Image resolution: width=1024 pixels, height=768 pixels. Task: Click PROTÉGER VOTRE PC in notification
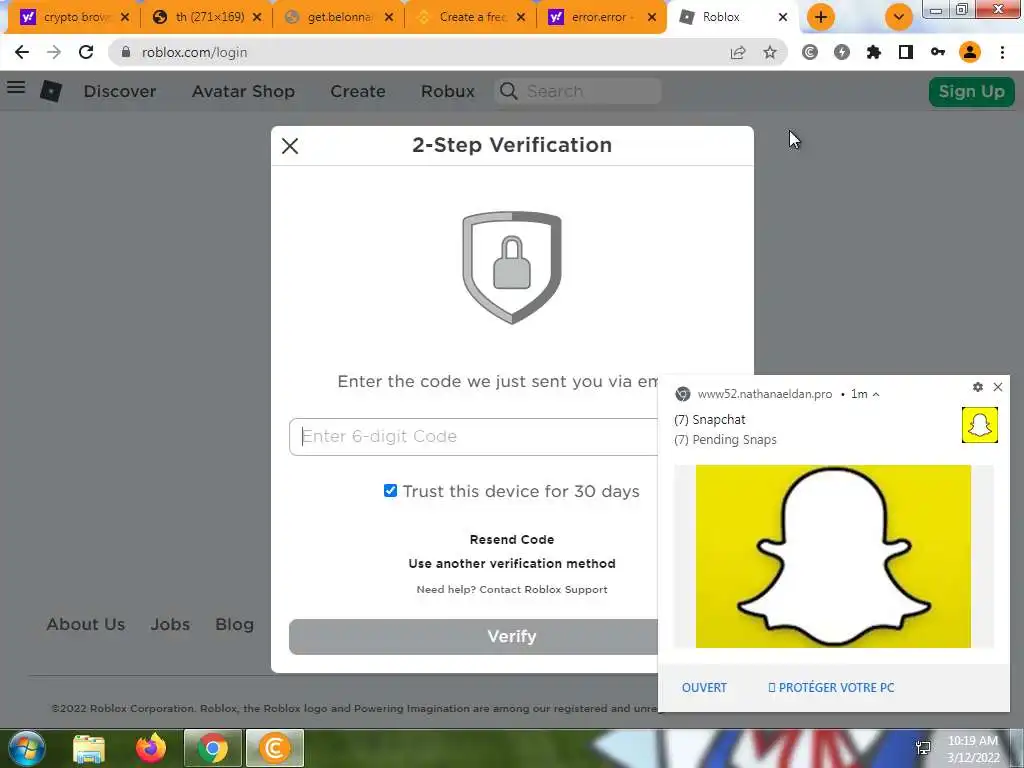[x=831, y=688]
